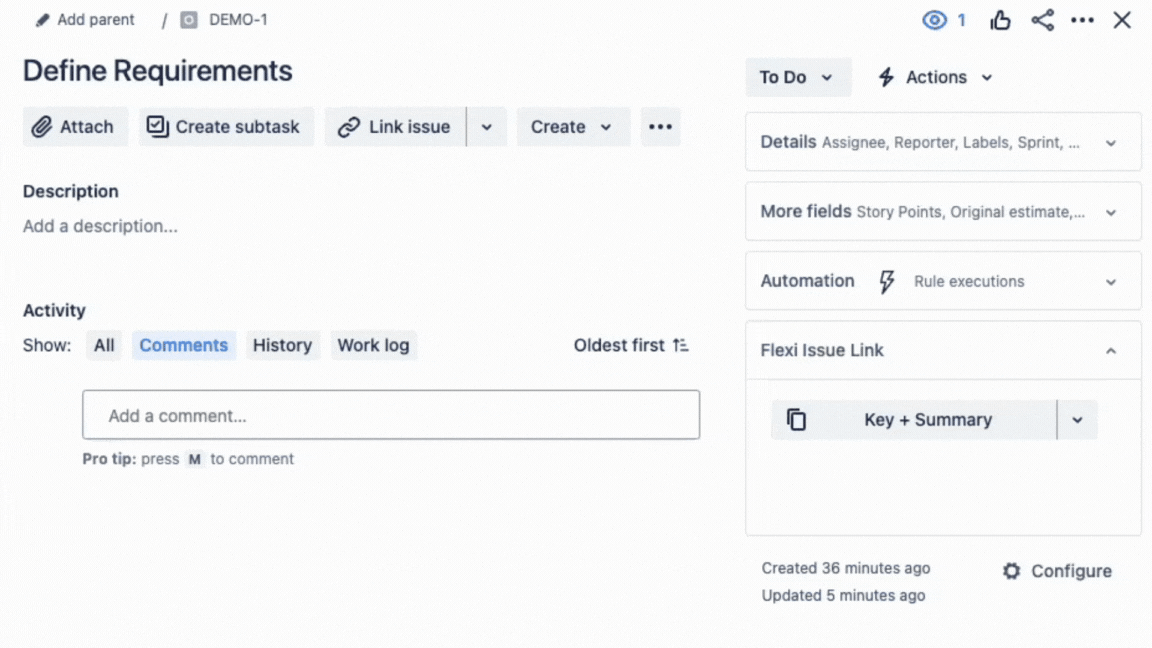This screenshot has width=1152, height=648.
Task: Click Create subtask button
Action: (226, 127)
